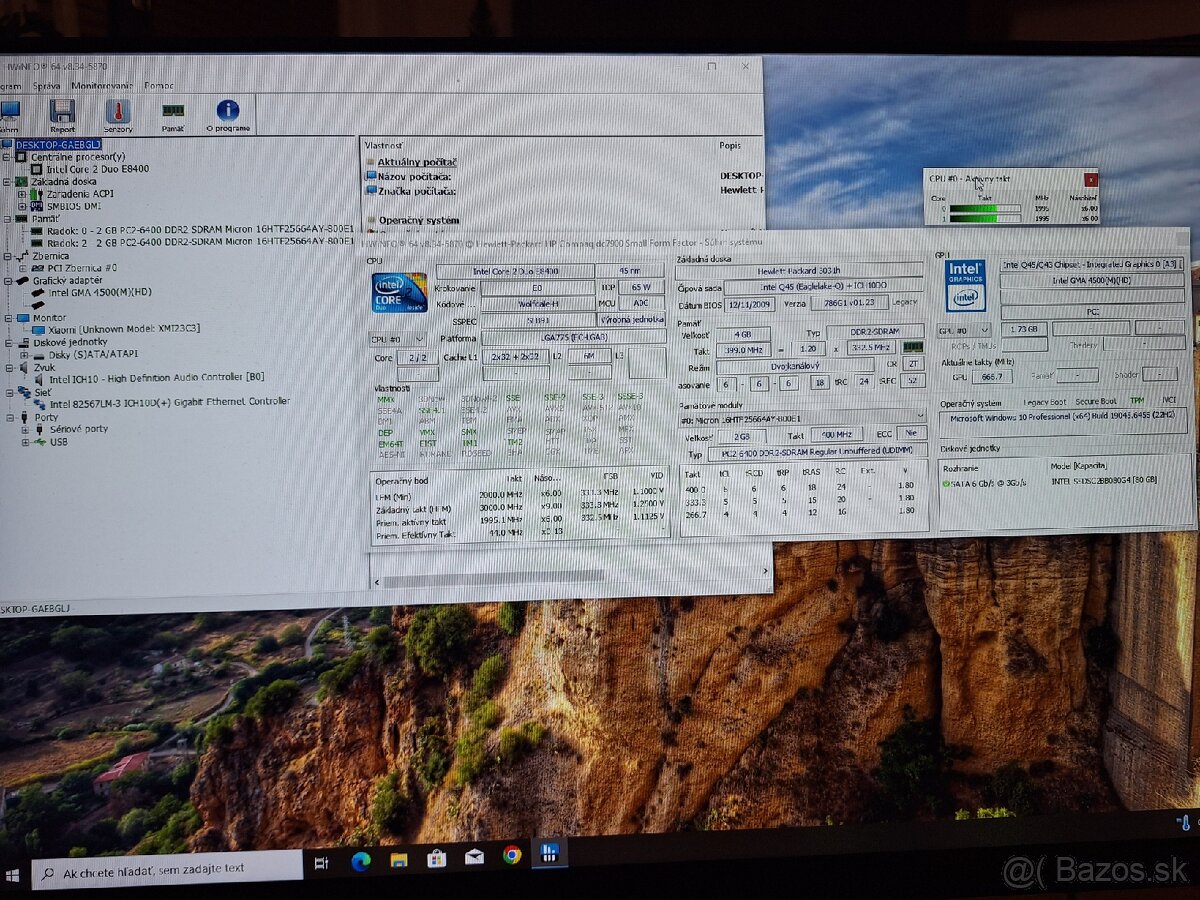Open the Pomoc menu
The image size is (1200, 900).
pos(159,85)
